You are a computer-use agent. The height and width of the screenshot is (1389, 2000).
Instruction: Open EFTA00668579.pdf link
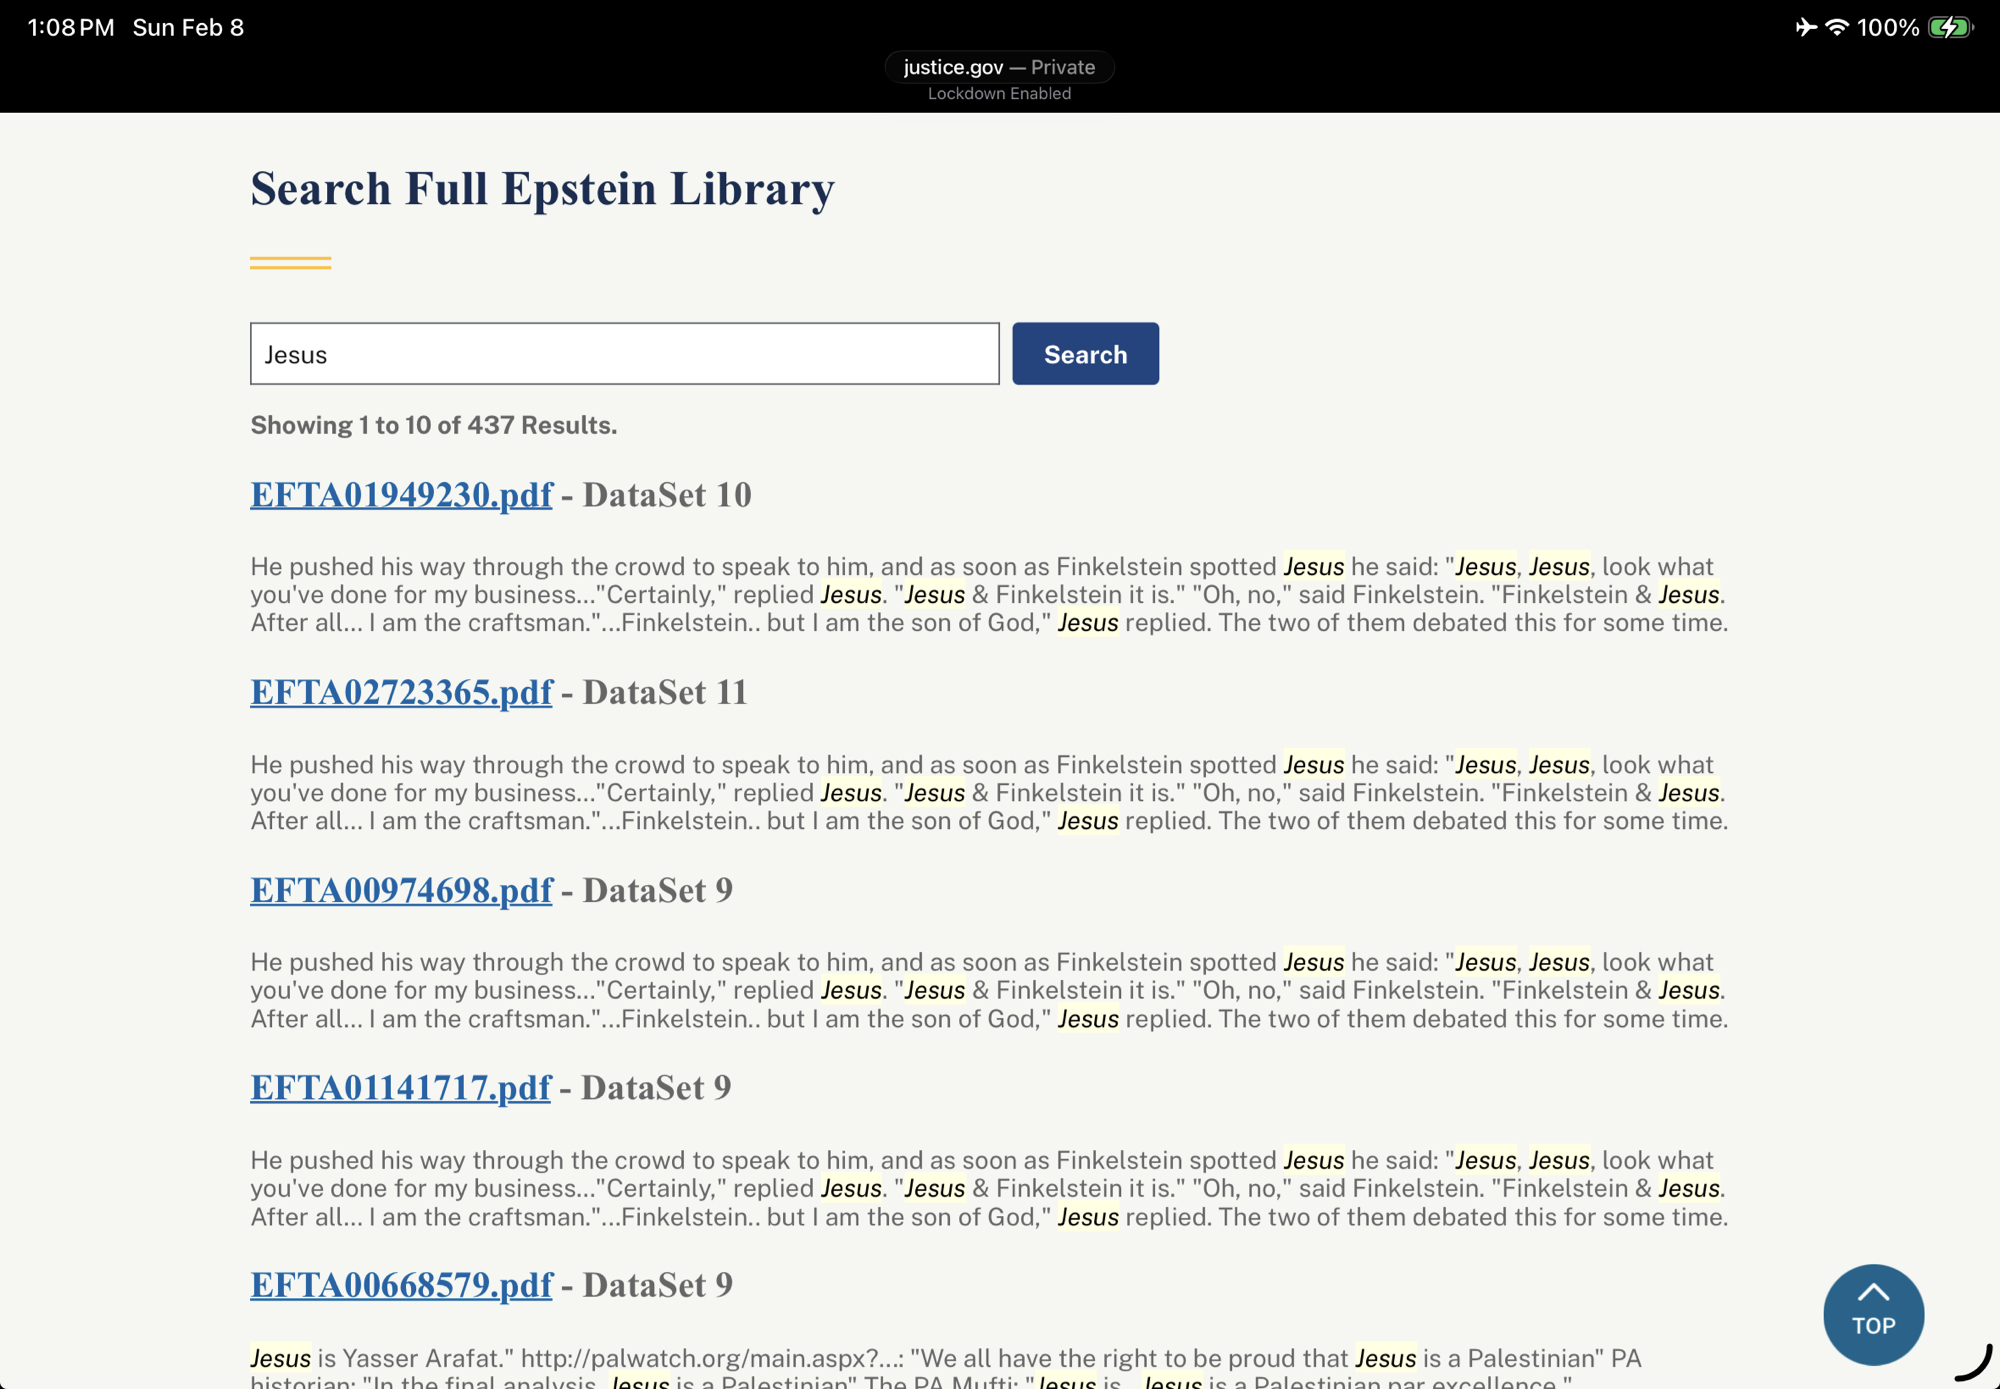pyautogui.click(x=401, y=1285)
